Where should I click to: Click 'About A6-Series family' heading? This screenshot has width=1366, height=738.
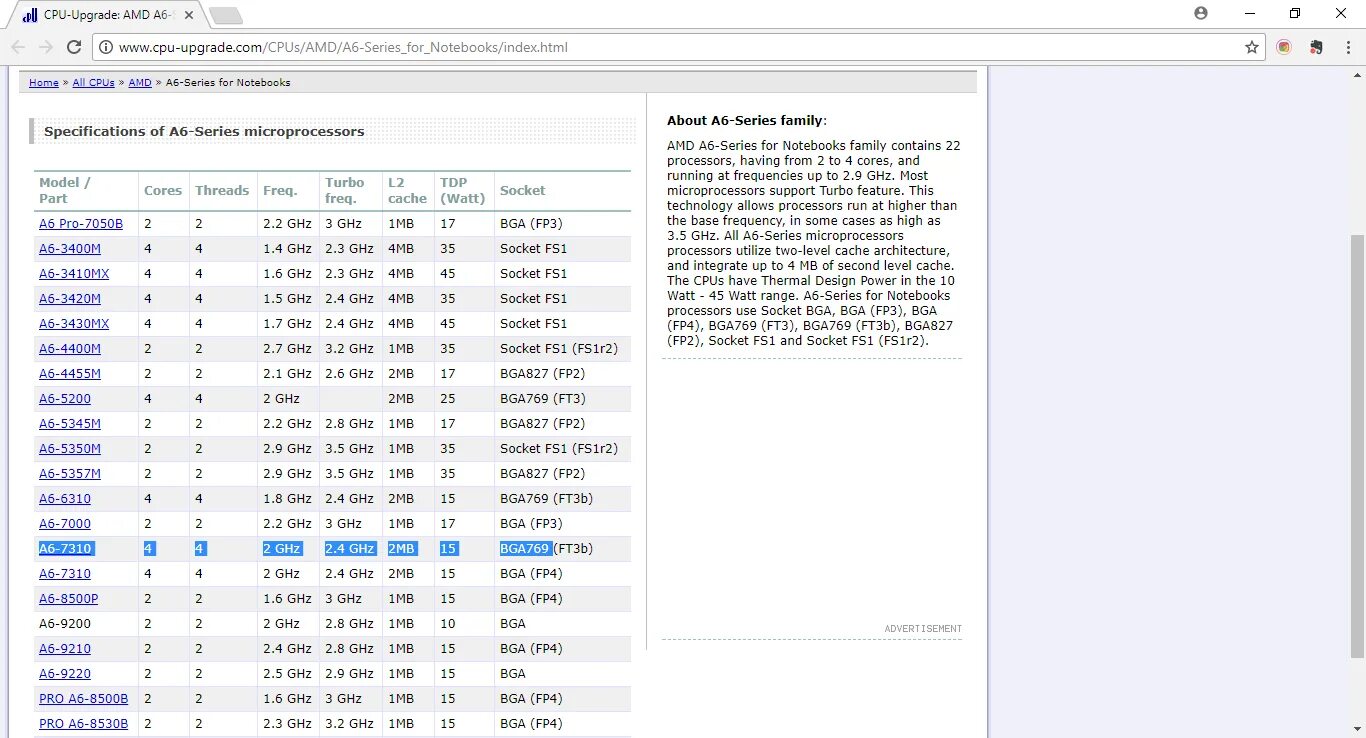(x=745, y=120)
